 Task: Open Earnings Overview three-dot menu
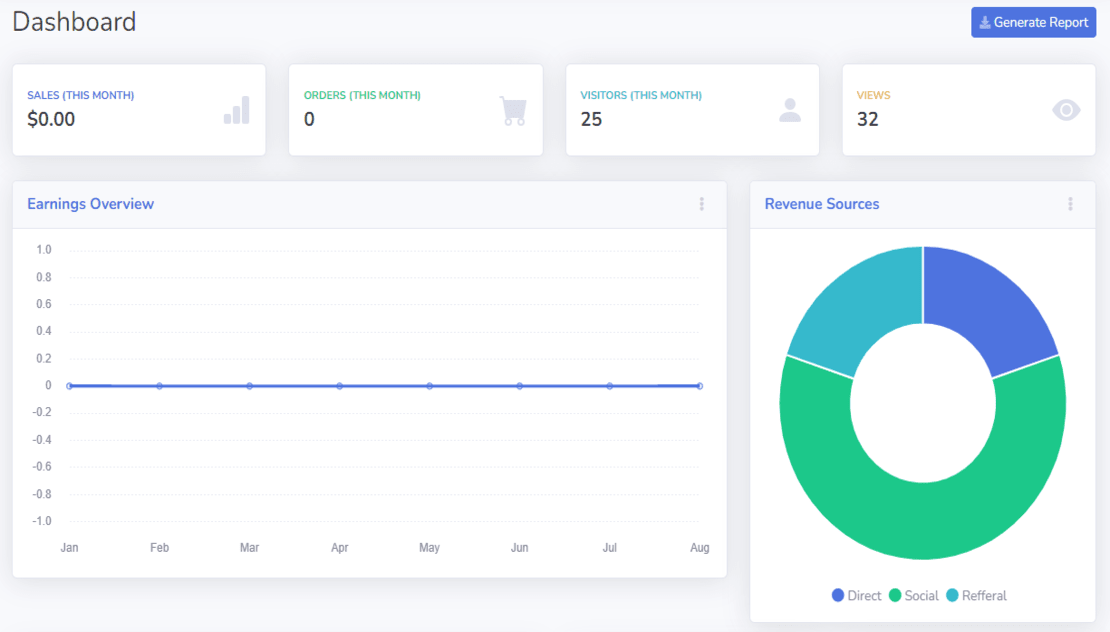coord(701,204)
